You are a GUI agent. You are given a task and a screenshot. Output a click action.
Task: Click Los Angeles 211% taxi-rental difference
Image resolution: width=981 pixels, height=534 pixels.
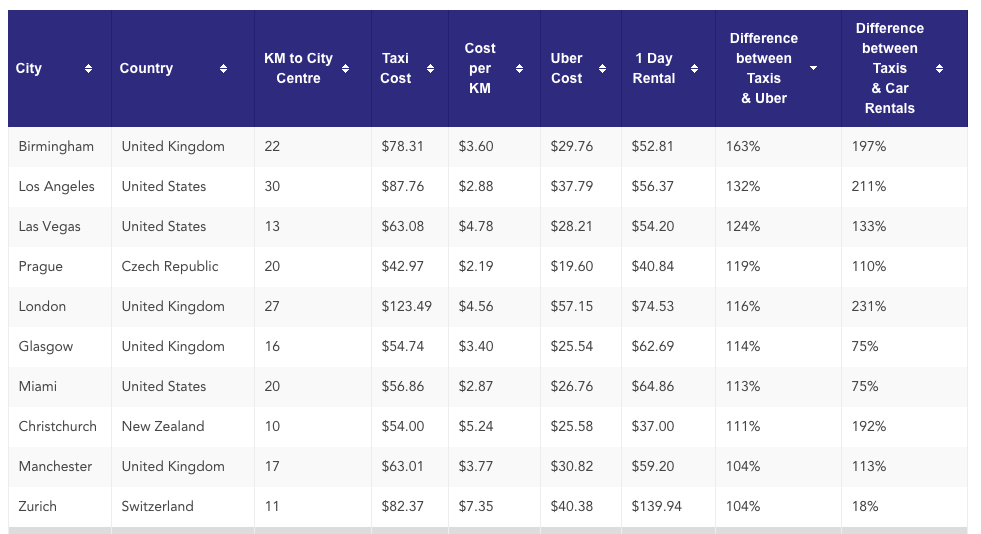(x=869, y=186)
